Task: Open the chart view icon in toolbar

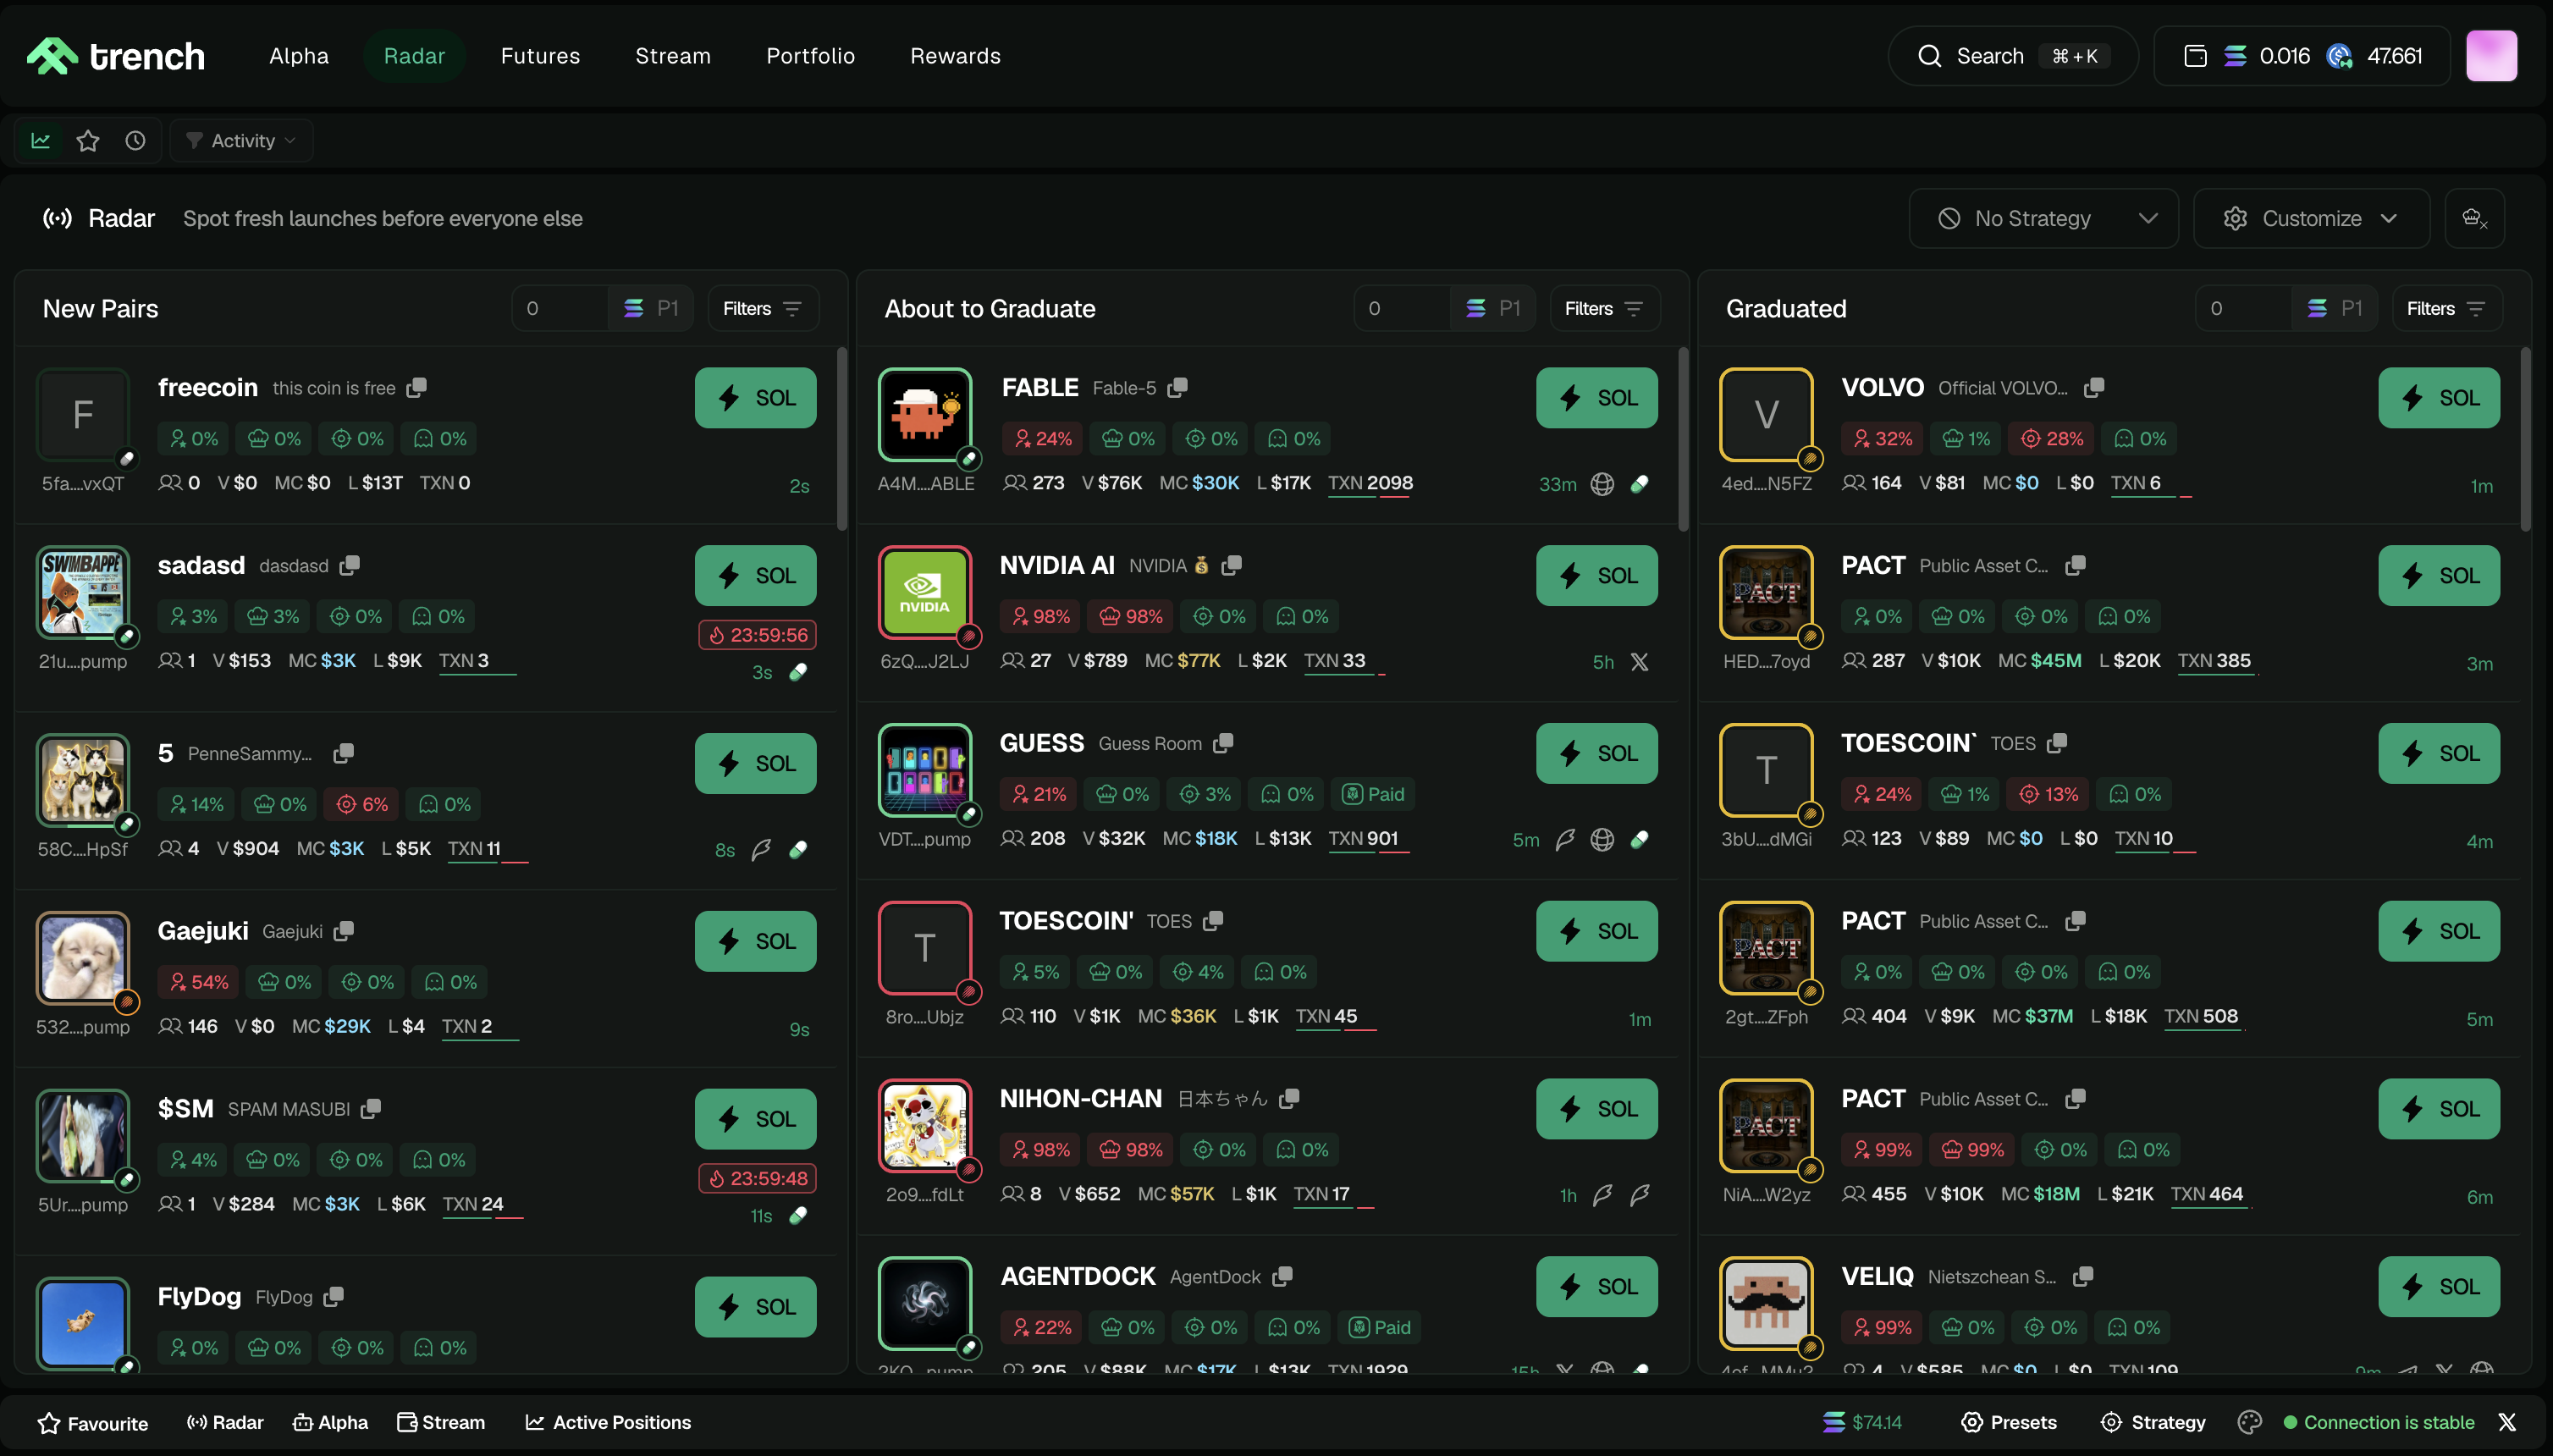Action: click(x=41, y=141)
